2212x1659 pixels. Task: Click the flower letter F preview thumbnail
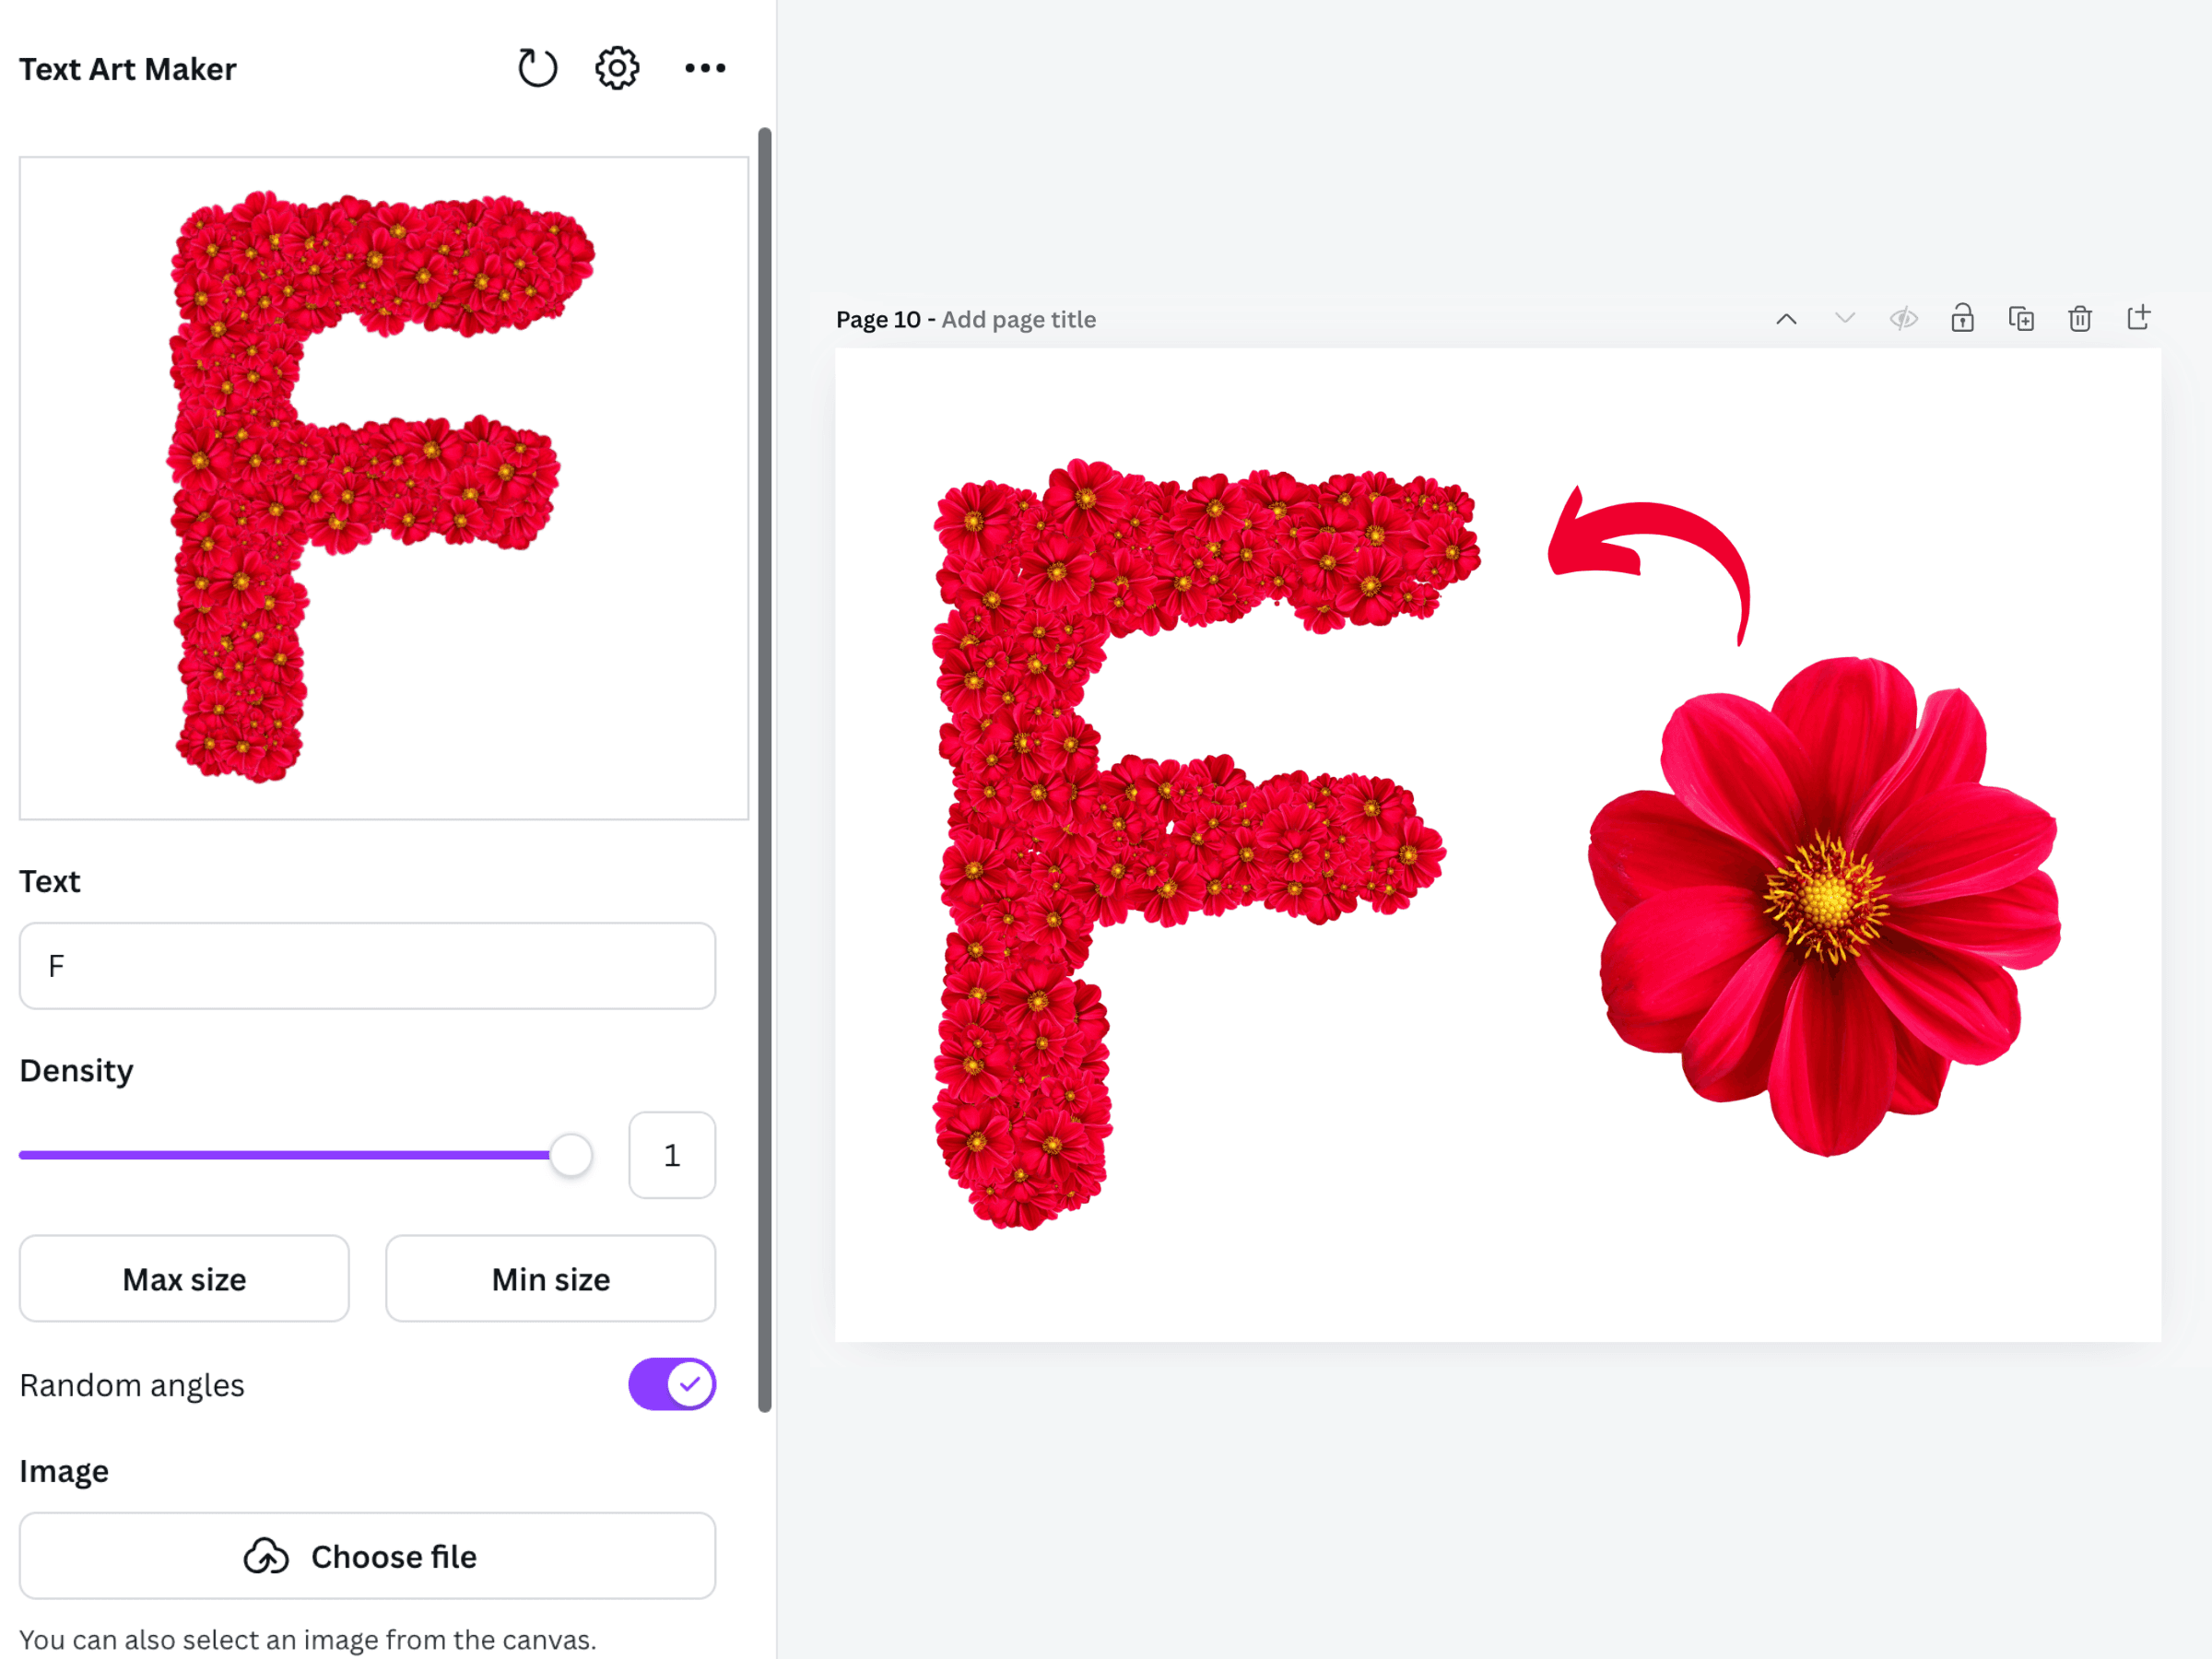[384, 488]
